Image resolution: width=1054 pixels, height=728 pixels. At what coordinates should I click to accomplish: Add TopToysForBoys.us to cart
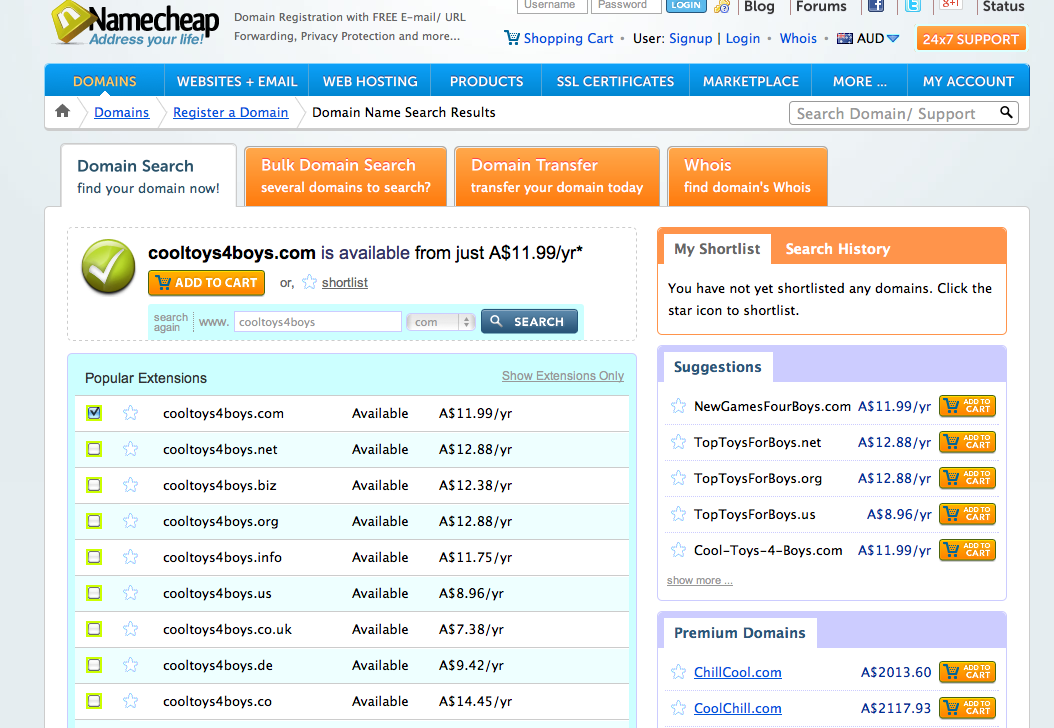coord(967,514)
